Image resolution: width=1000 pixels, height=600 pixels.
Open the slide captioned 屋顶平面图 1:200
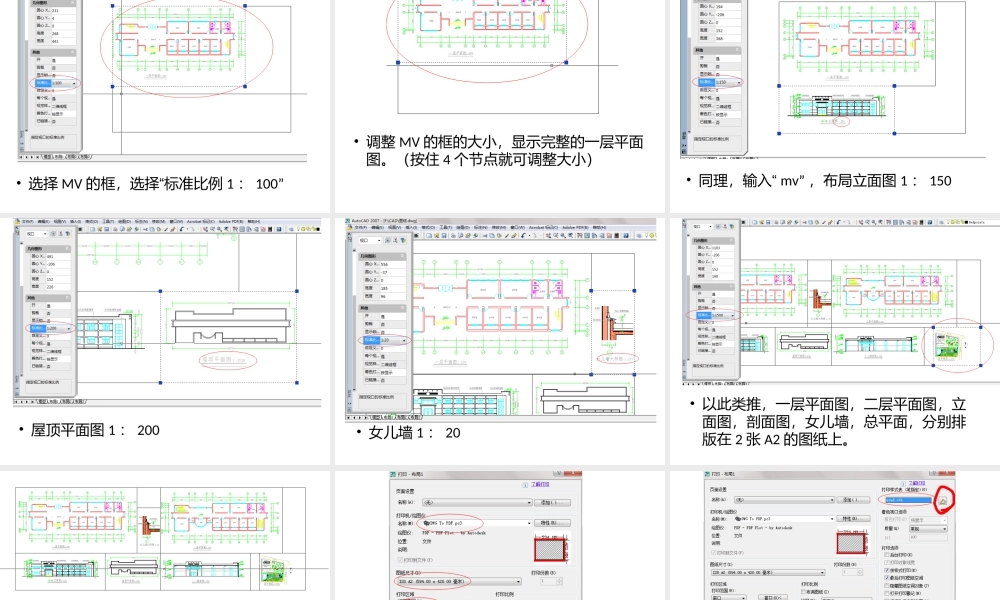(165, 341)
